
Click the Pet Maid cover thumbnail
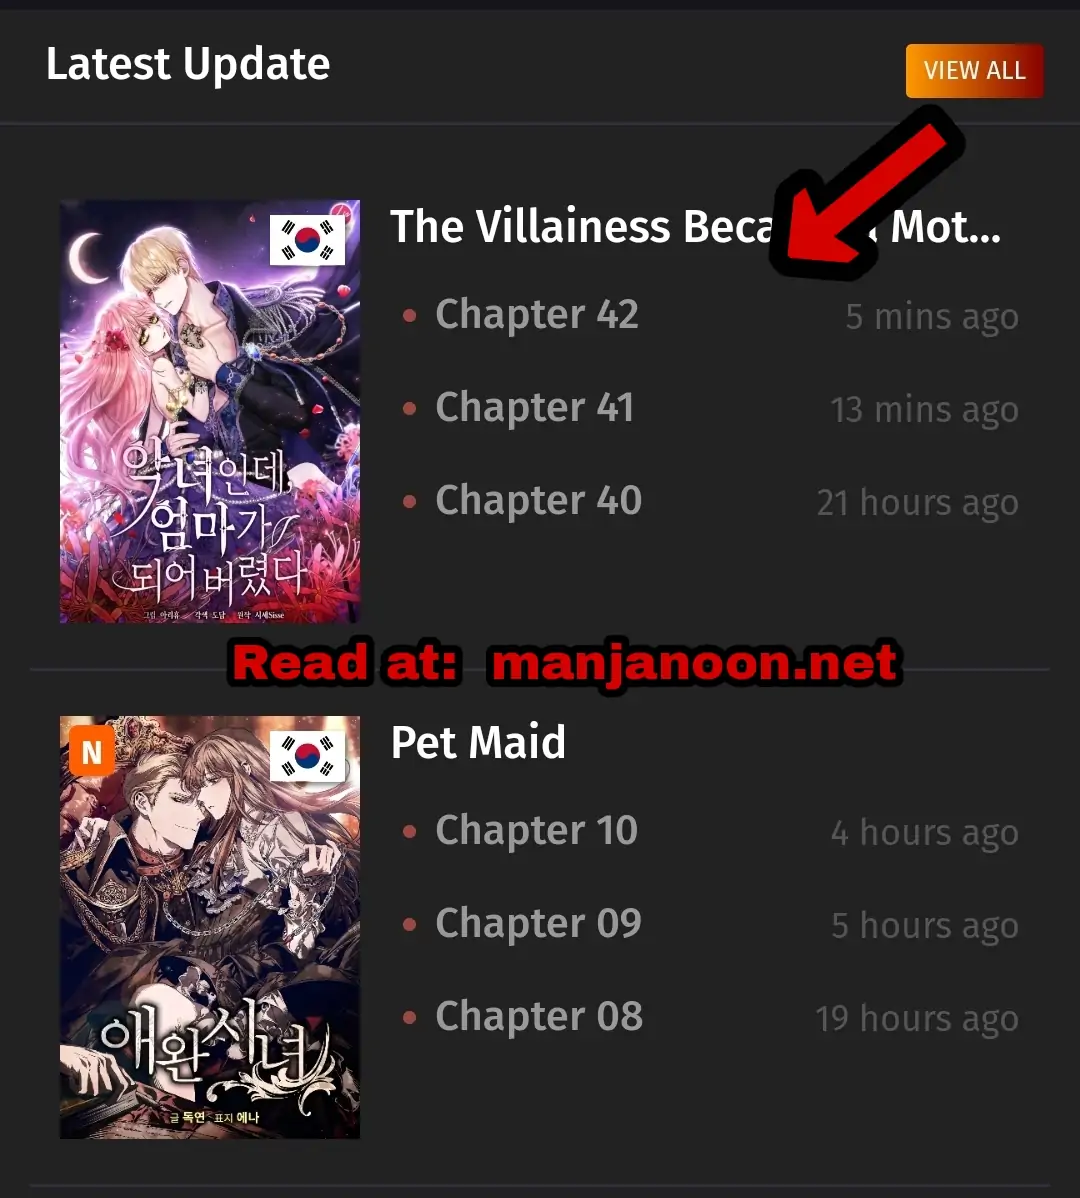(x=210, y=928)
